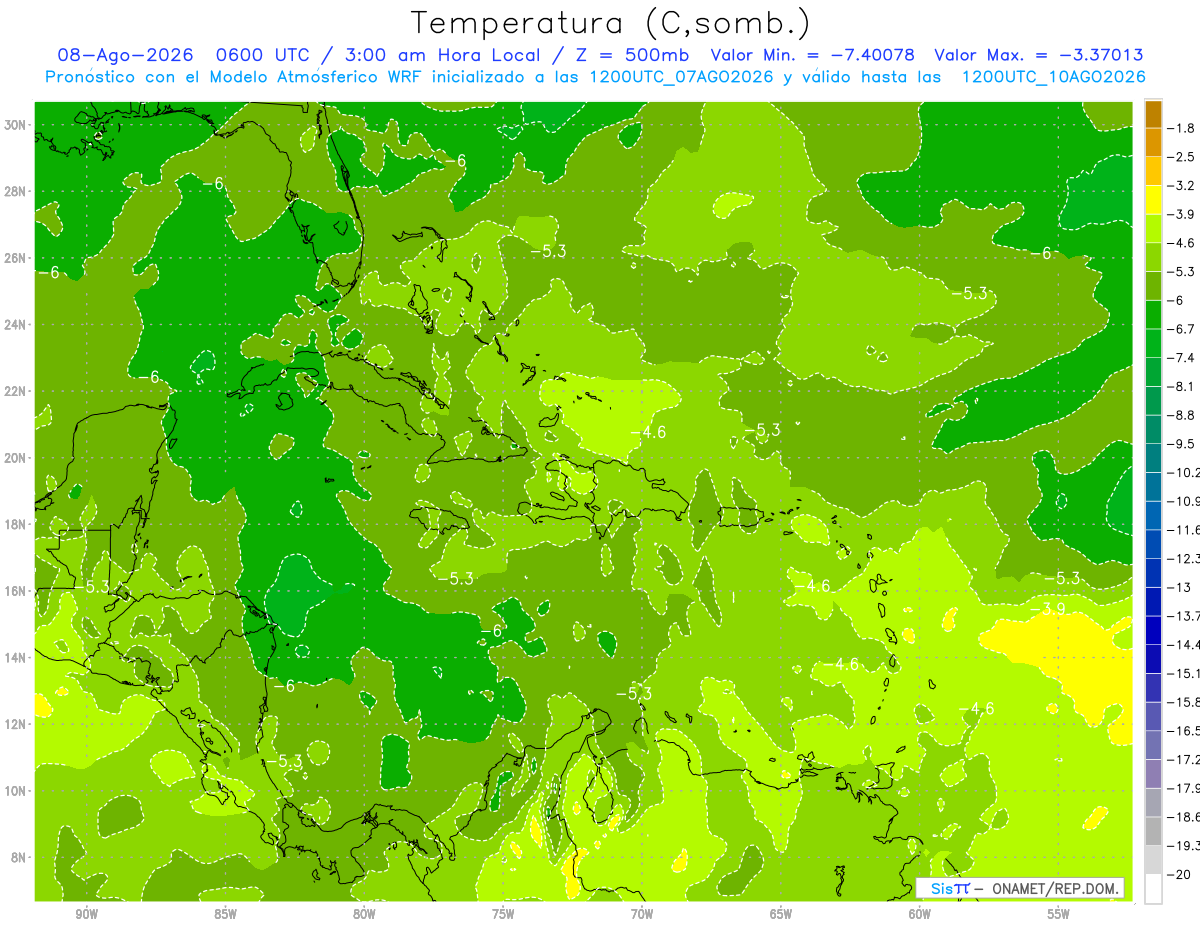Click the -3.9 contour label on the map
The width and height of the screenshot is (1200, 927).
[x=1048, y=608]
